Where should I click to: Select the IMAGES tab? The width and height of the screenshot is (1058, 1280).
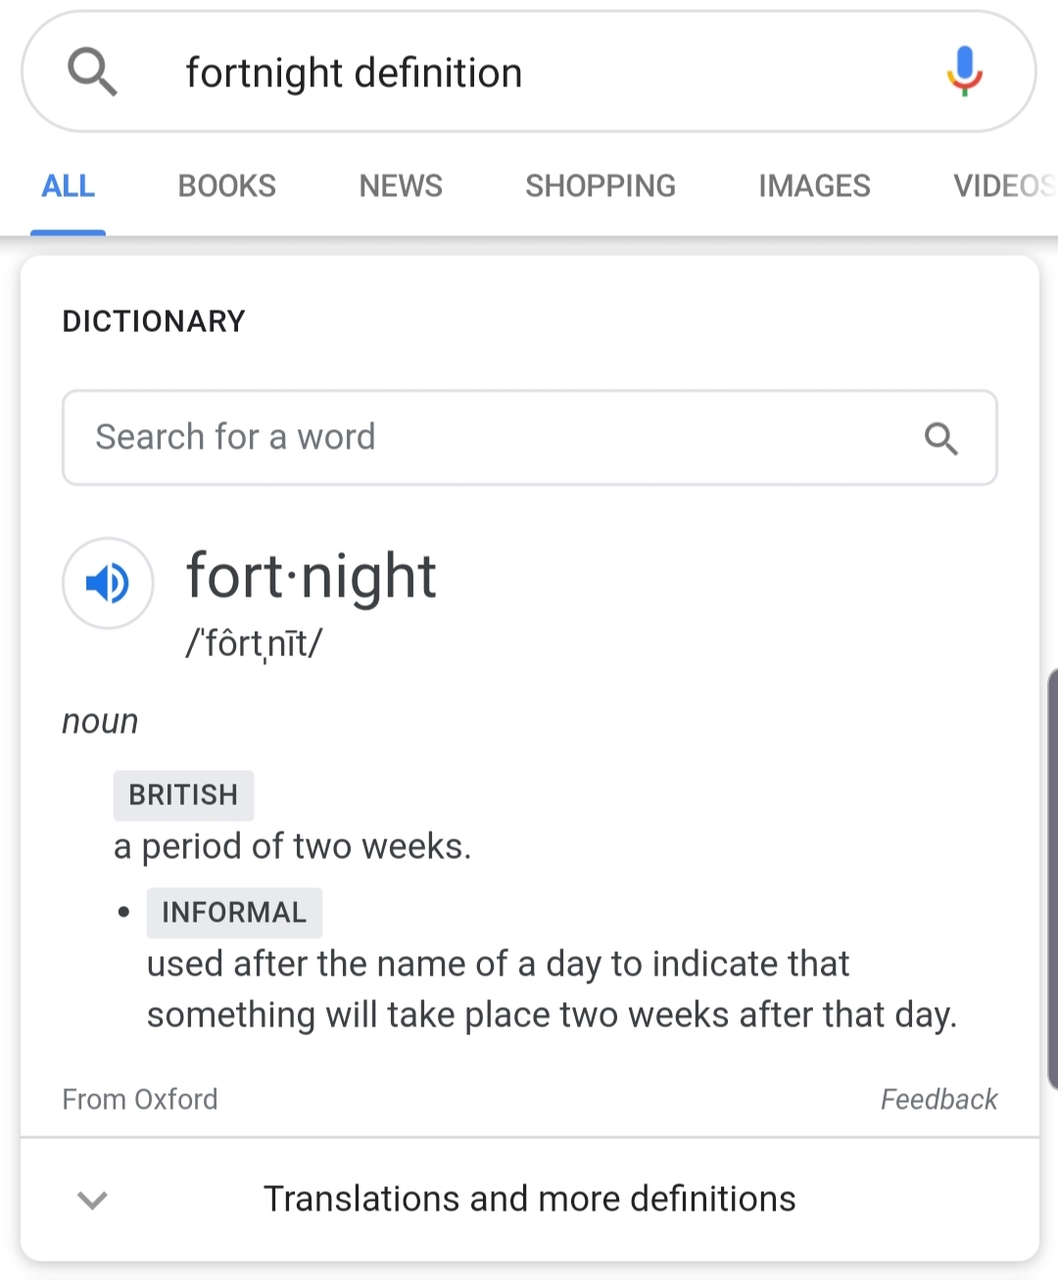(814, 186)
